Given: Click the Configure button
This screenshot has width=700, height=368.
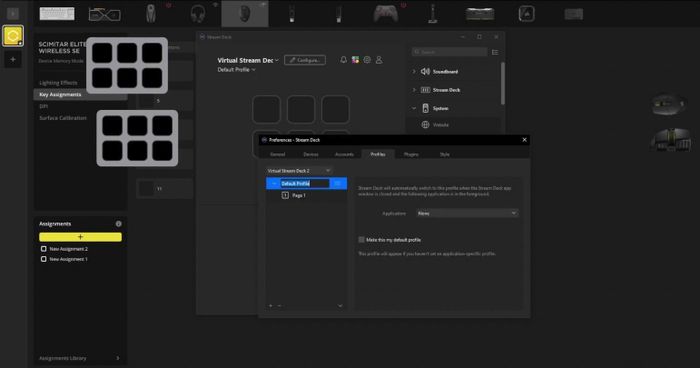Looking at the screenshot, I should click(x=305, y=60).
